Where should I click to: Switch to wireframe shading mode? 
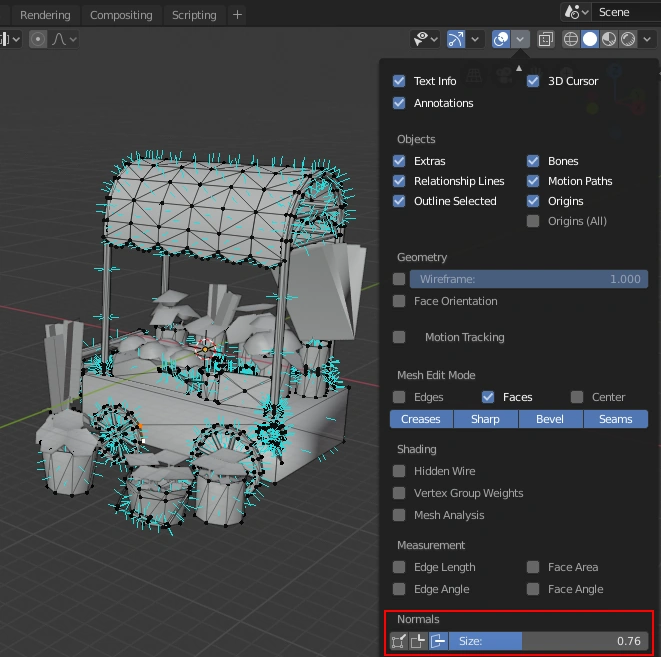point(571,39)
